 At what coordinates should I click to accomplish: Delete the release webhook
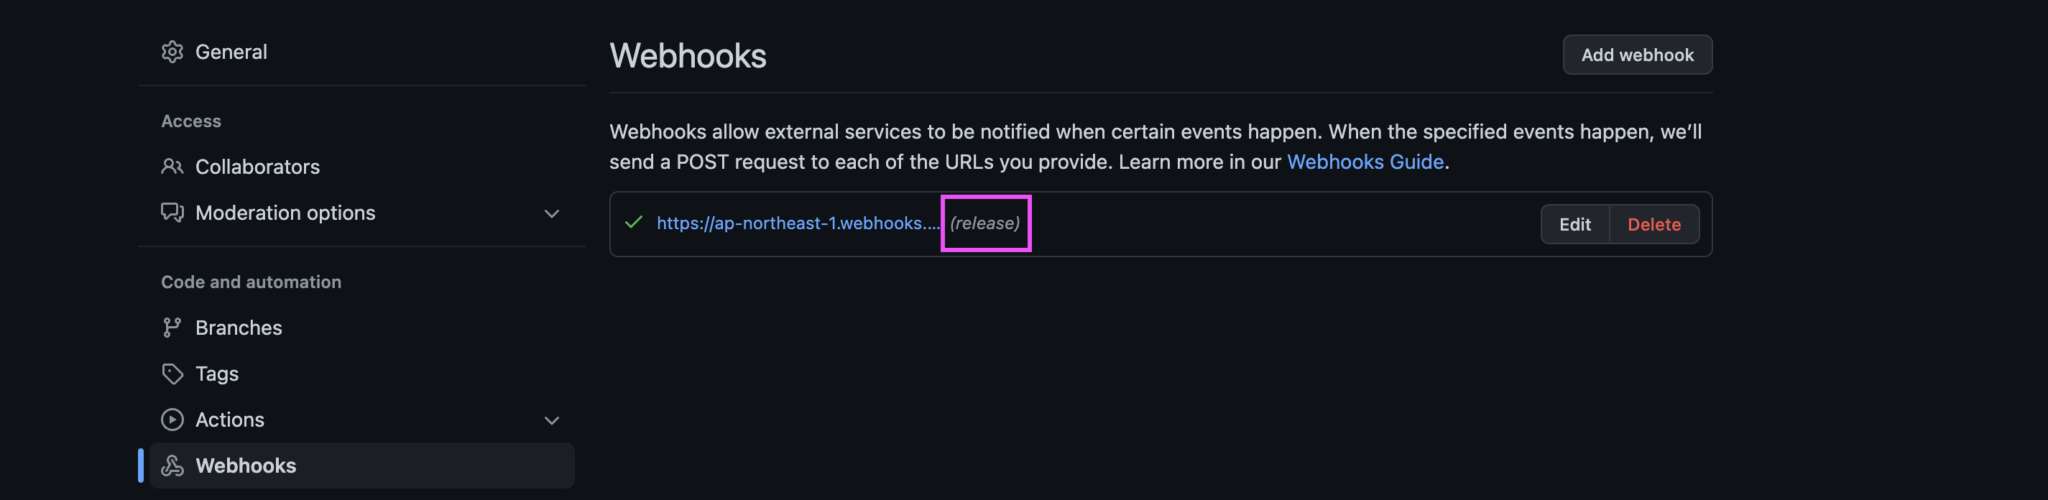pyautogui.click(x=1654, y=225)
